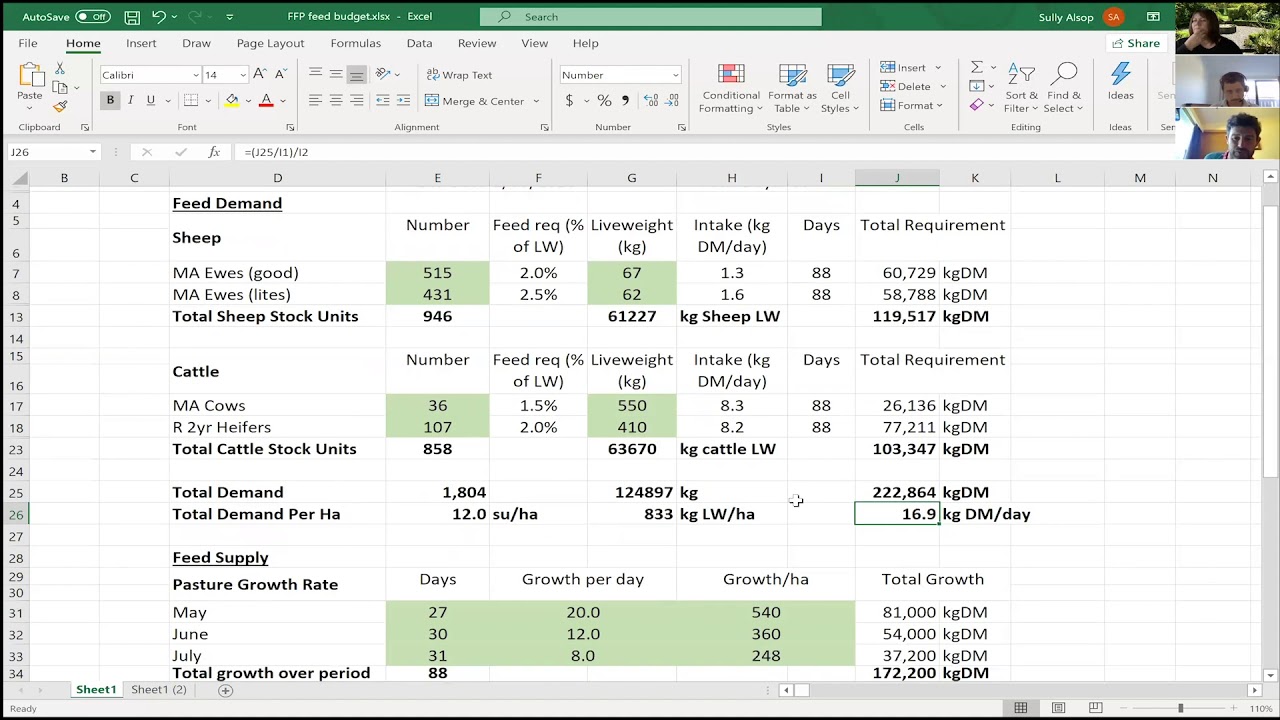Add a new sheet with the plus icon

click(226, 690)
